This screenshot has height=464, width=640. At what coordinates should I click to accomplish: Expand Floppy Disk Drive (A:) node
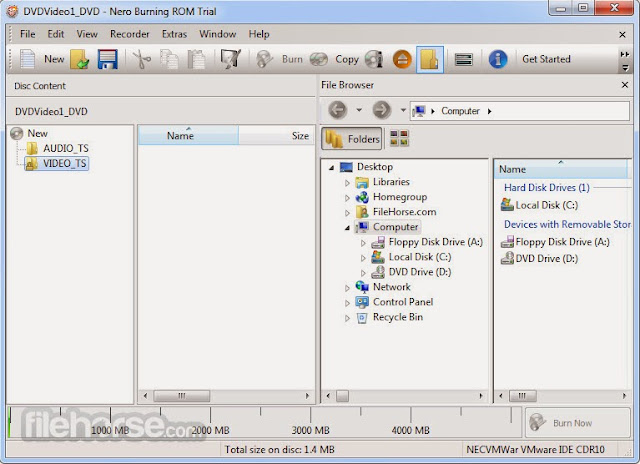(363, 243)
